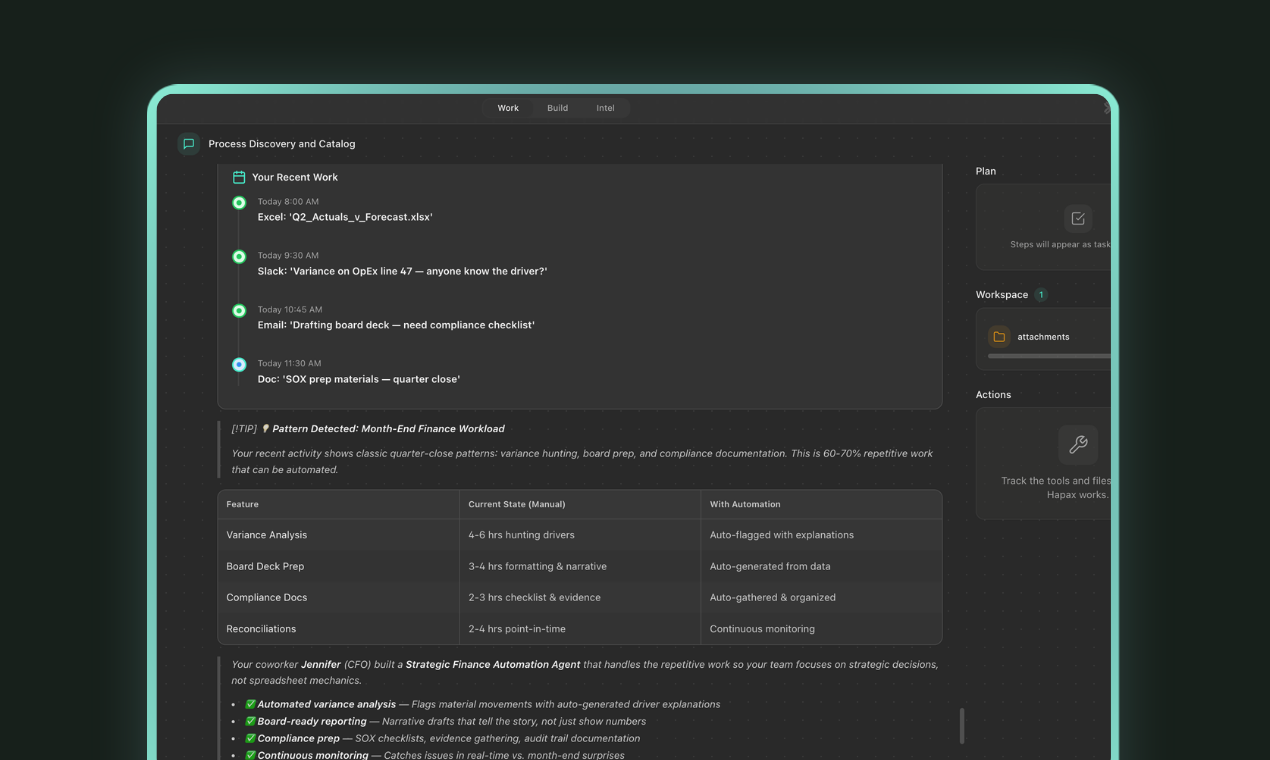Toggle the checkmark next to Continuous monitoring
The image size is (1270, 760).
click(x=250, y=754)
